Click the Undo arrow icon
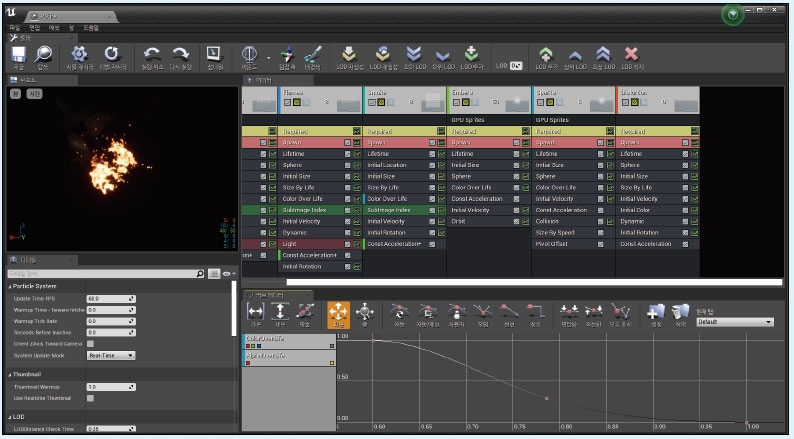 152,54
